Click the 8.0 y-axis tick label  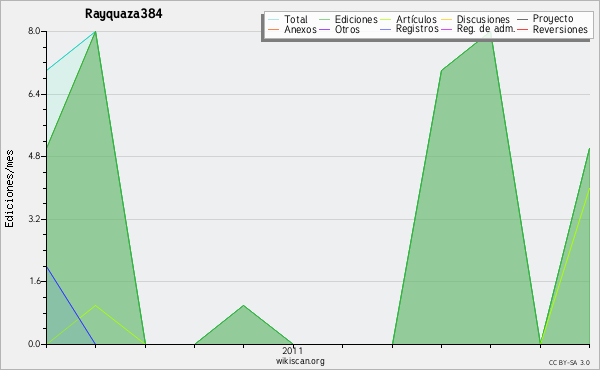(34, 31)
